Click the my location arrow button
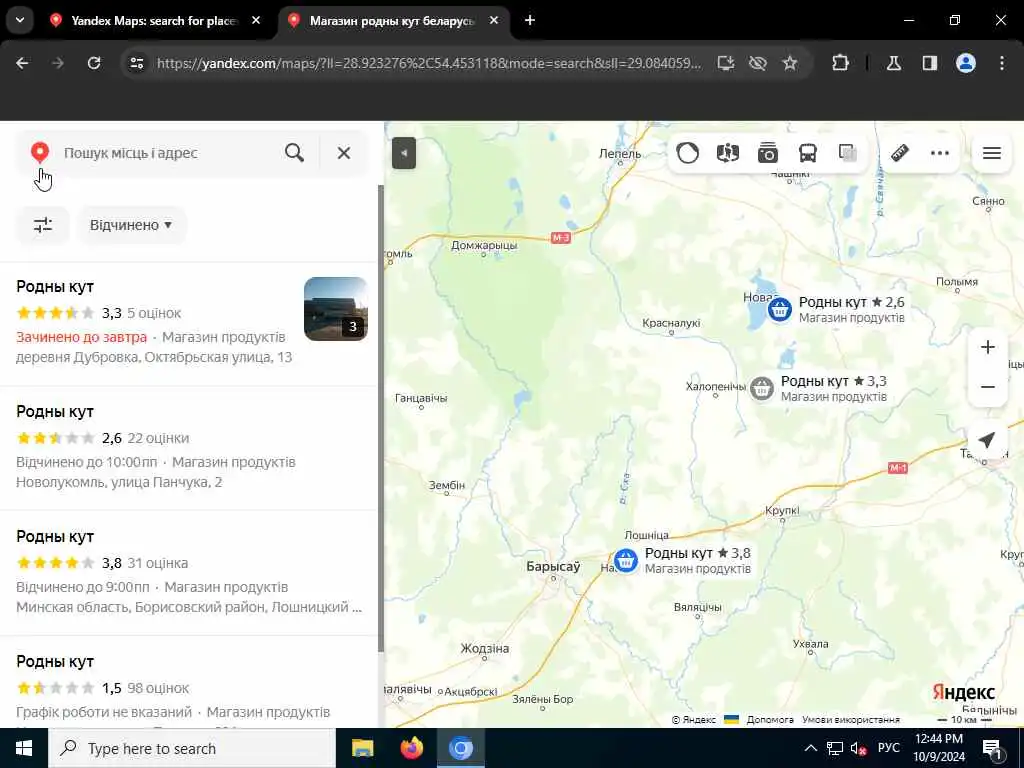The width and height of the screenshot is (1024, 768). tap(987, 440)
